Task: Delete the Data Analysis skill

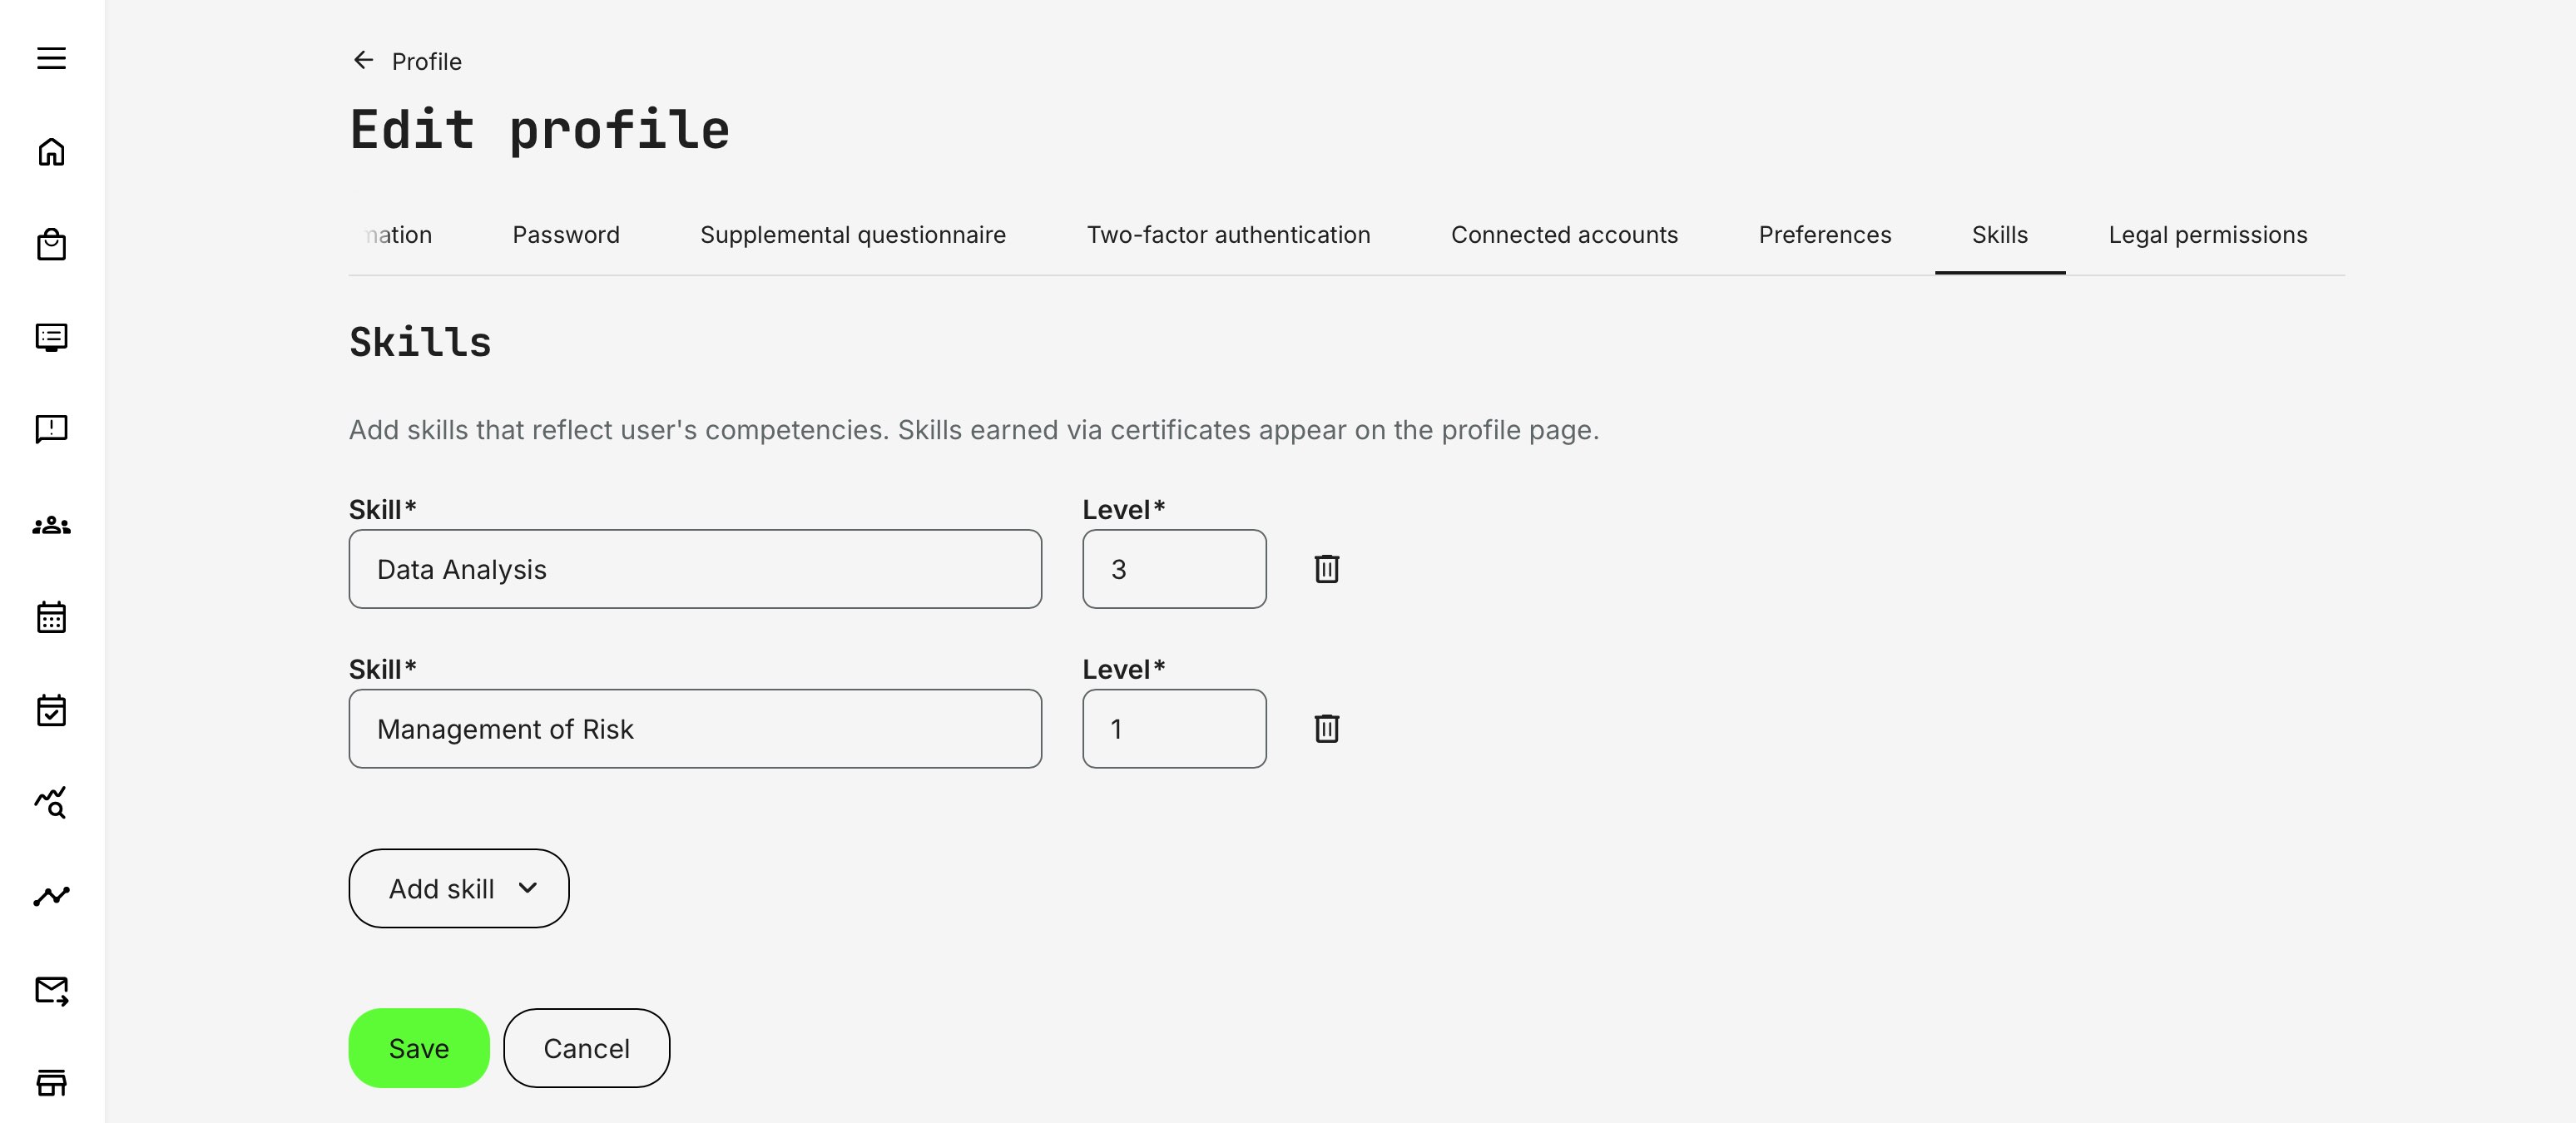Action: [1327, 569]
